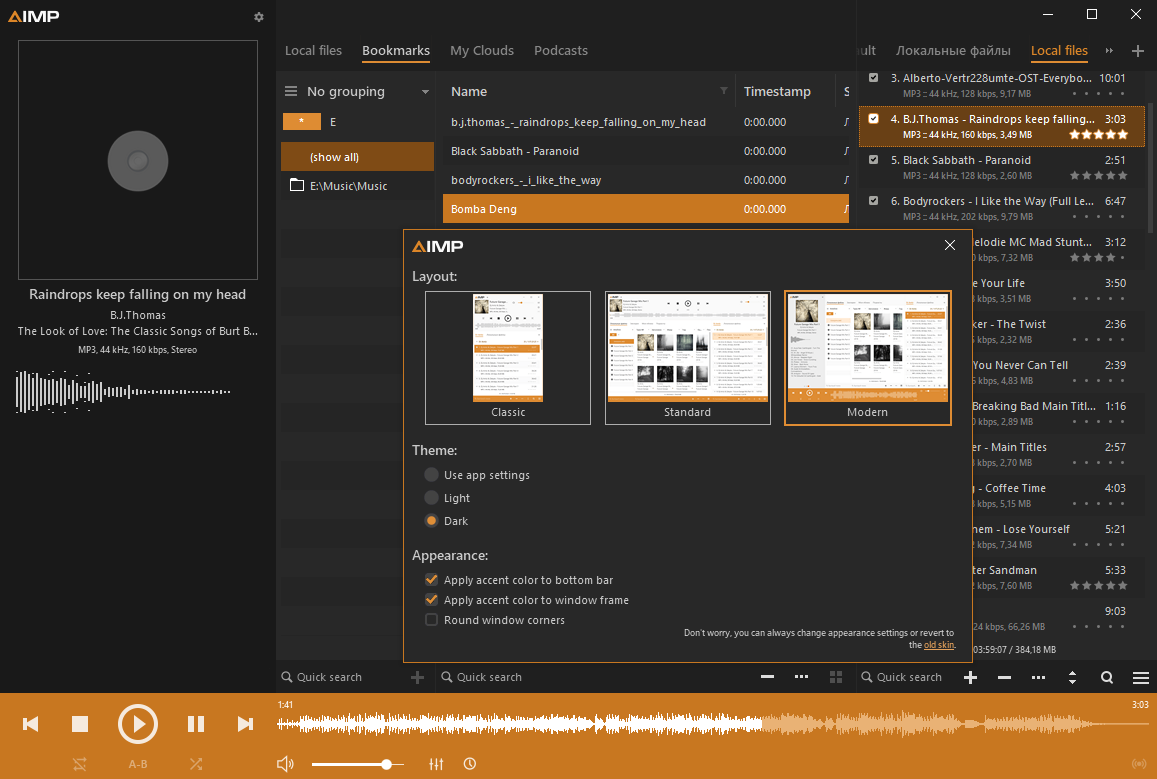Image resolution: width=1157 pixels, height=779 pixels.
Task: Pause the current track
Action: click(x=196, y=724)
